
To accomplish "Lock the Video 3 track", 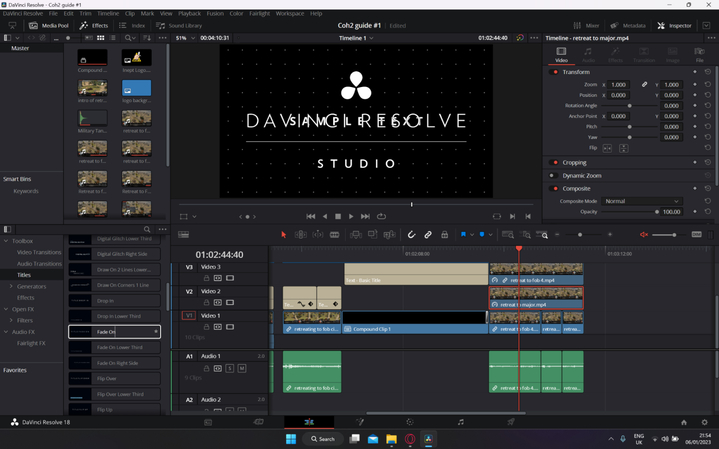I will pyautogui.click(x=206, y=278).
